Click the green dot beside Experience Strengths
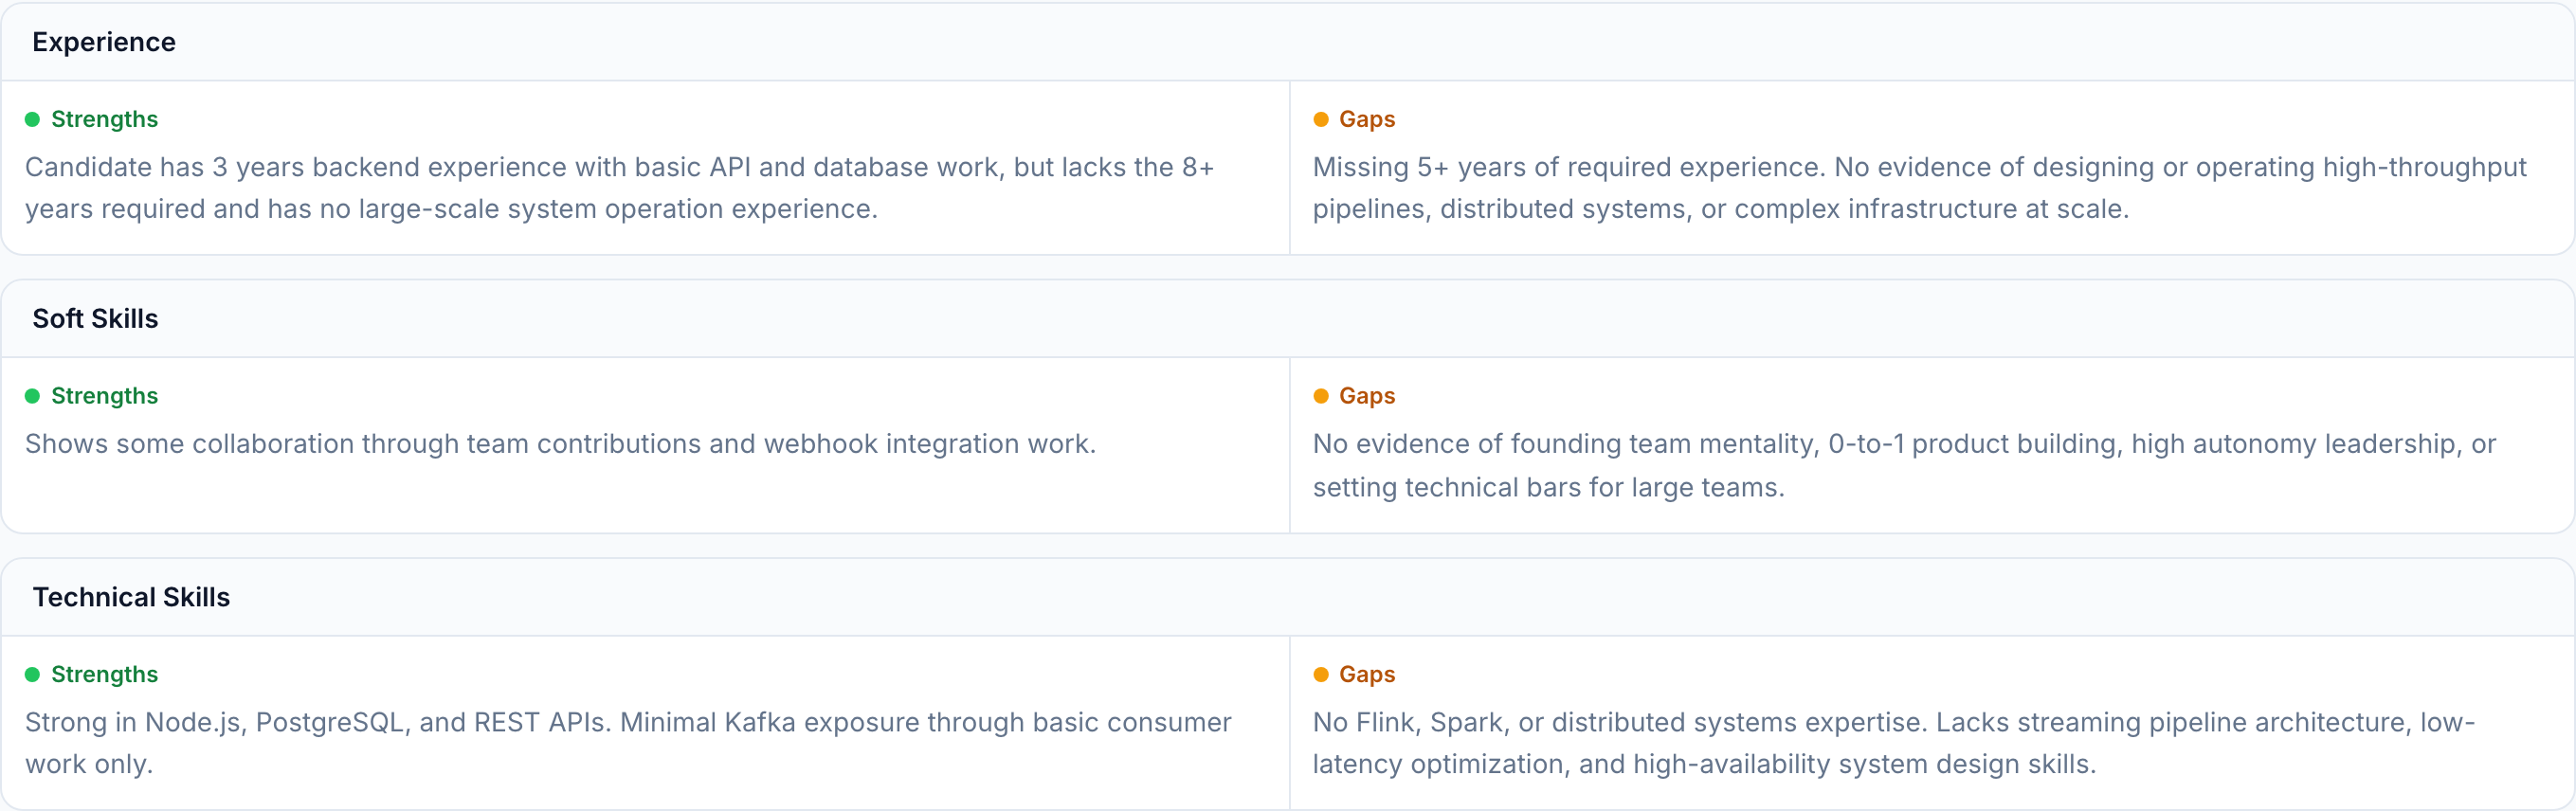 coord(32,120)
